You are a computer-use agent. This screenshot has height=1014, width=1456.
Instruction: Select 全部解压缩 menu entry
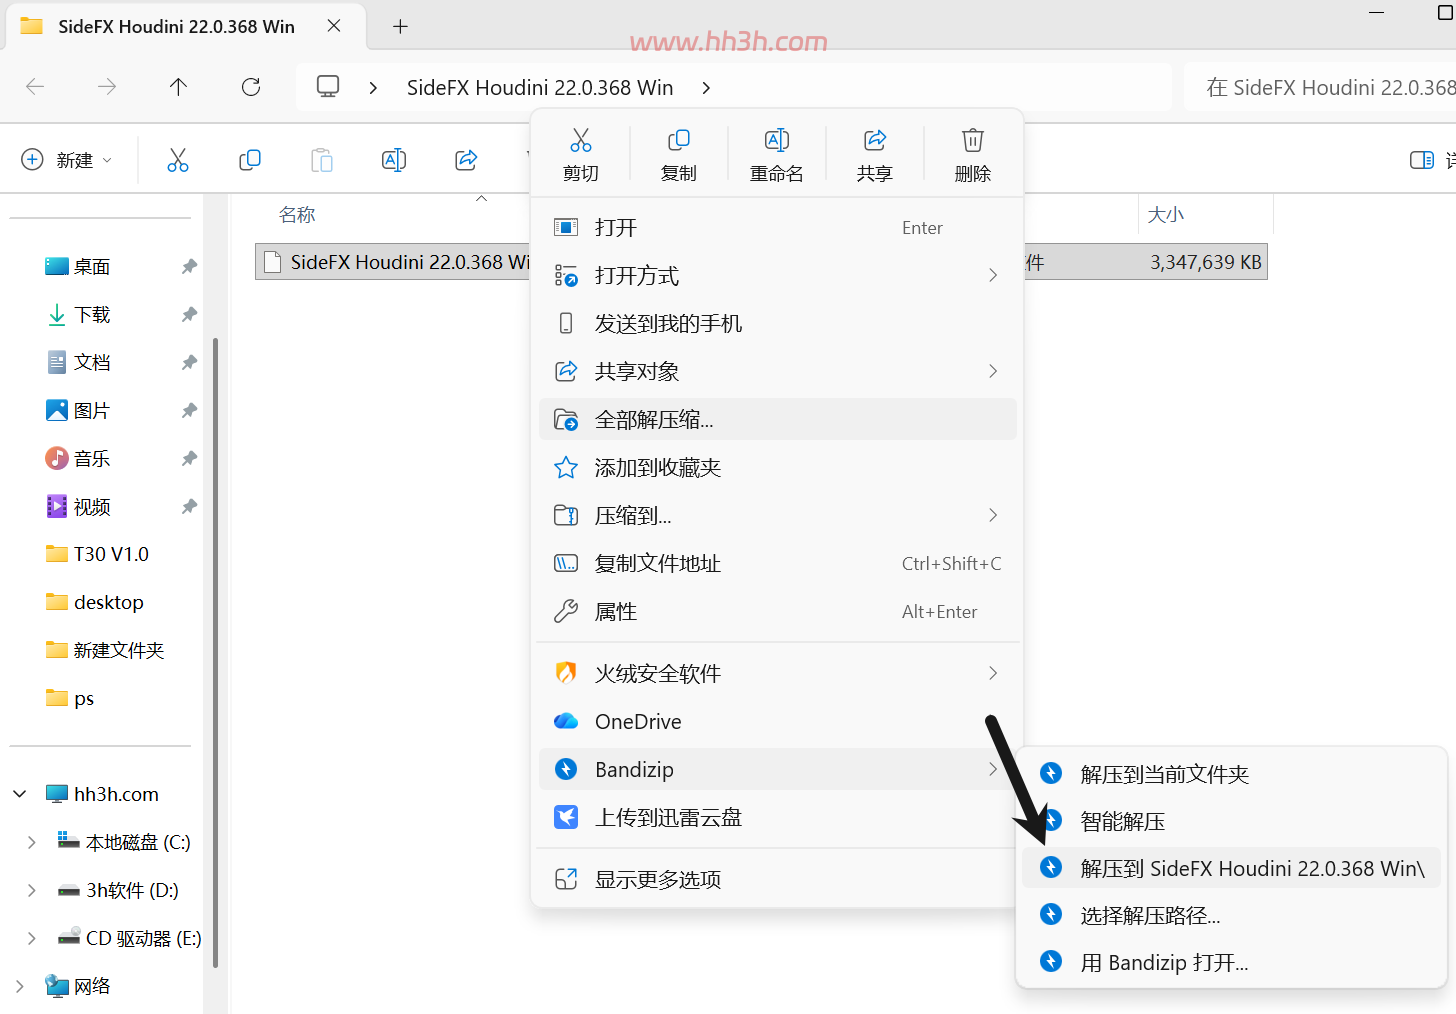(777, 420)
